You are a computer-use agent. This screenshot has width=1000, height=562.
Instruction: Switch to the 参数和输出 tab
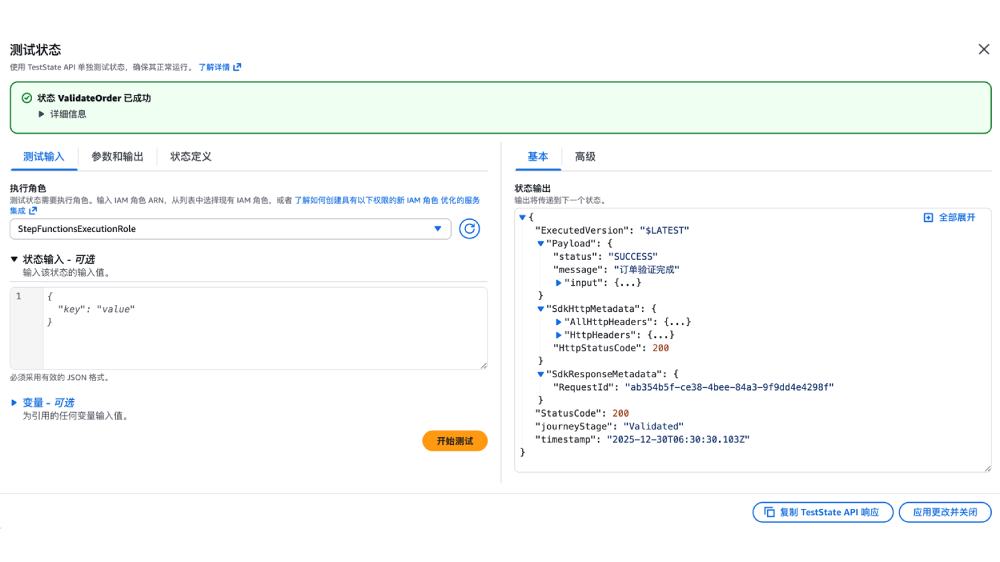(117, 157)
